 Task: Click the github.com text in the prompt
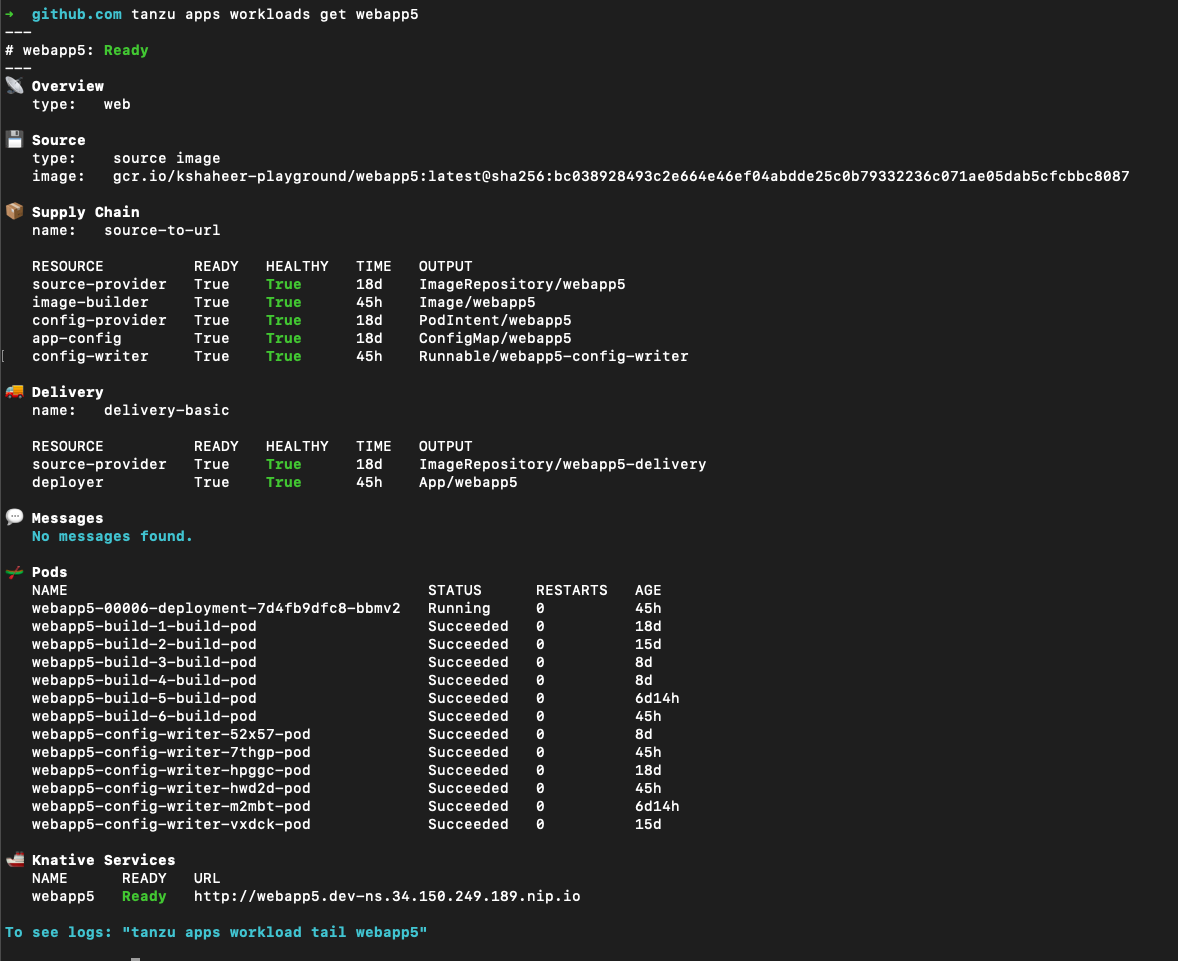[x=77, y=14]
